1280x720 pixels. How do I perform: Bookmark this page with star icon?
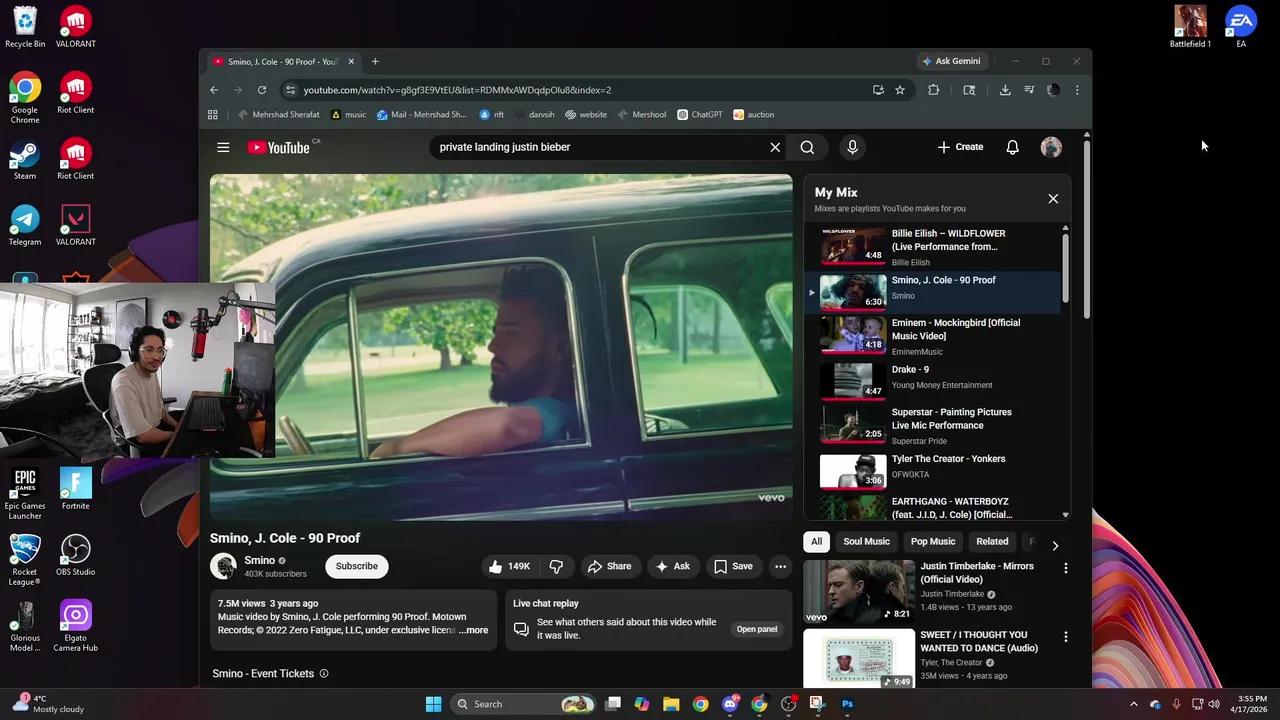(x=900, y=90)
